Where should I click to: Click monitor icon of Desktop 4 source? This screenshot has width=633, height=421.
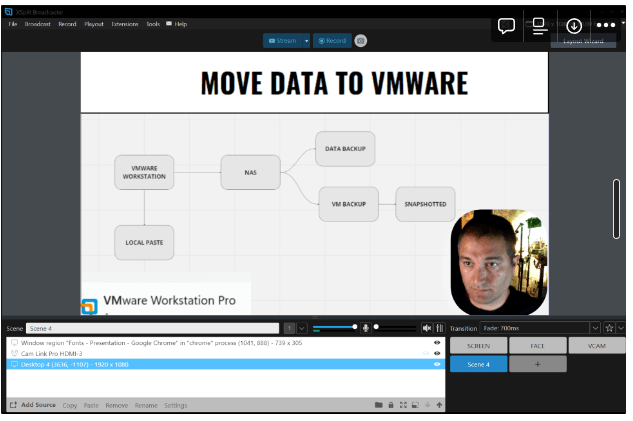tap(14, 364)
